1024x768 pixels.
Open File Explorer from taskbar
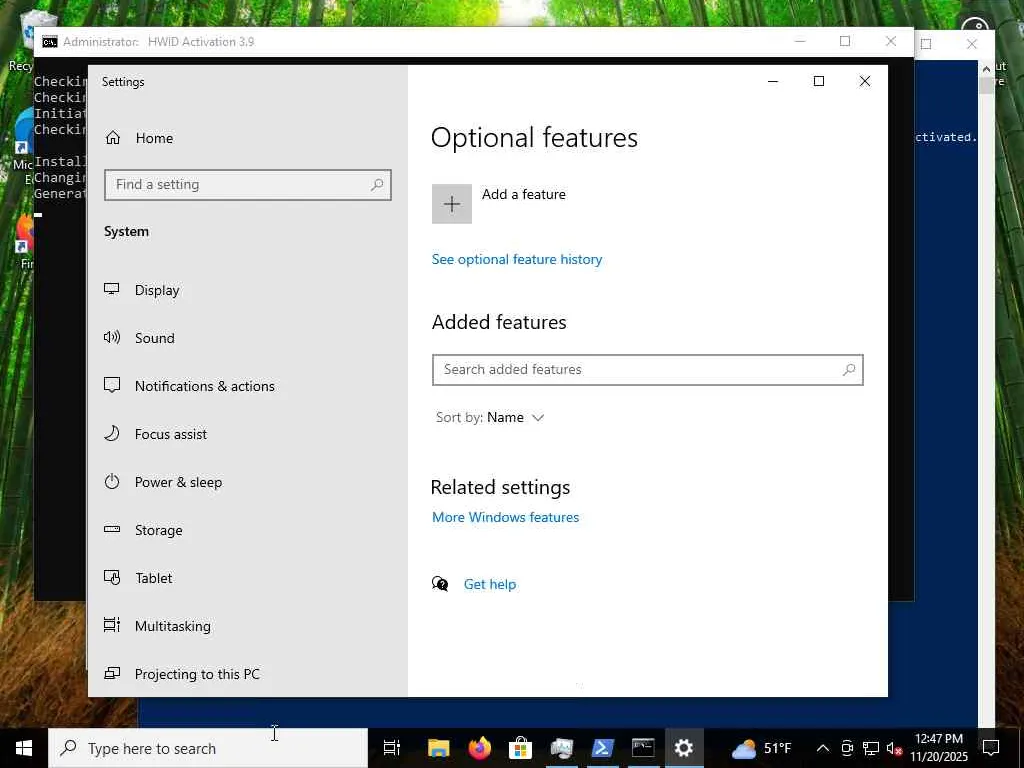pyautogui.click(x=438, y=748)
